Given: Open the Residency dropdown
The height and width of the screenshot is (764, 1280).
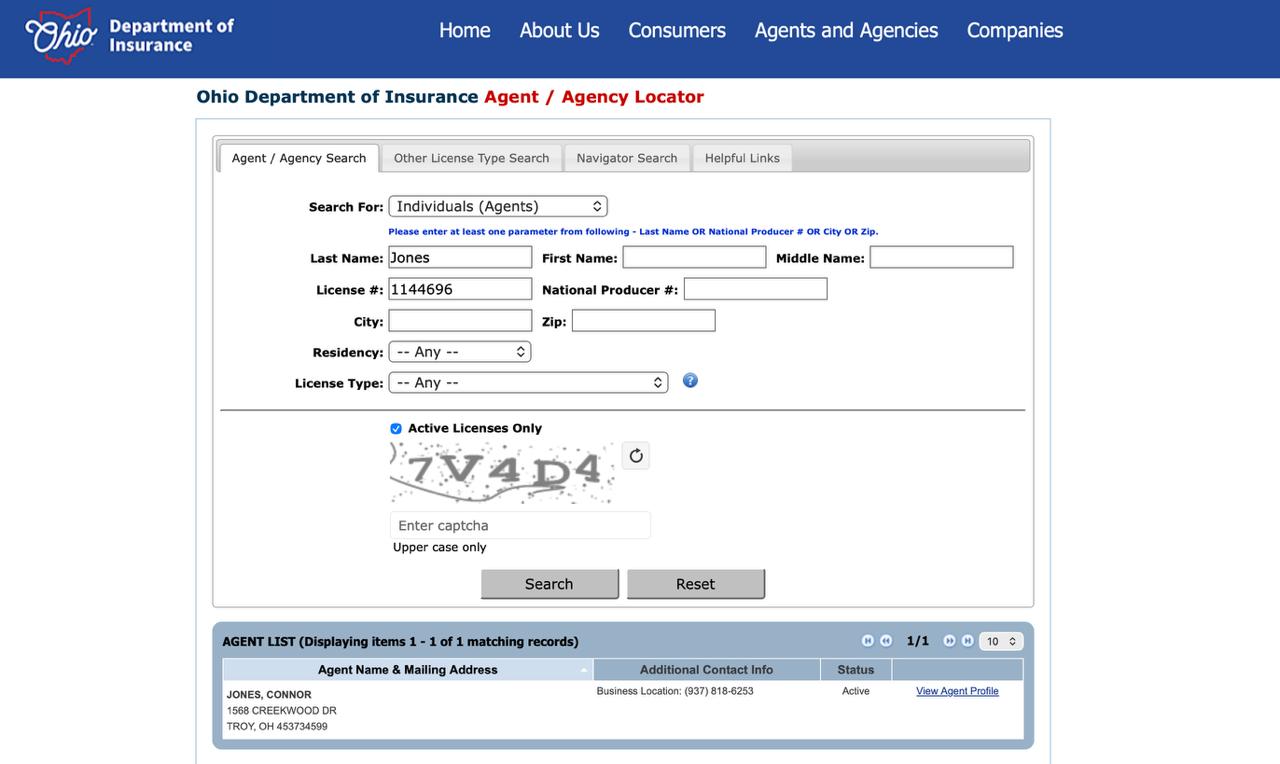Looking at the screenshot, I should [460, 352].
